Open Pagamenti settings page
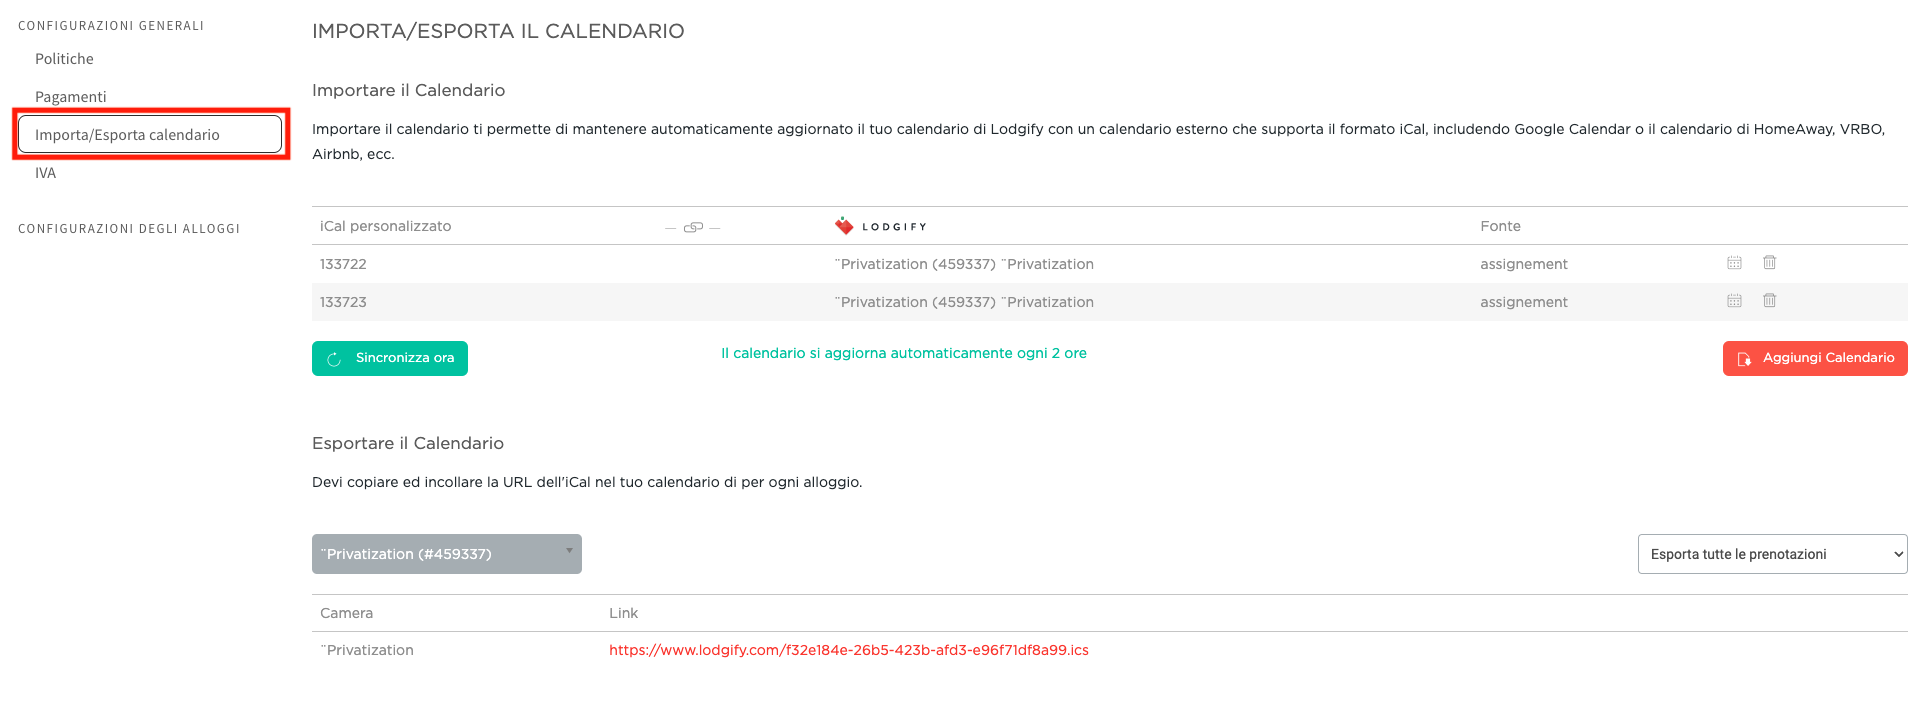 [70, 97]
